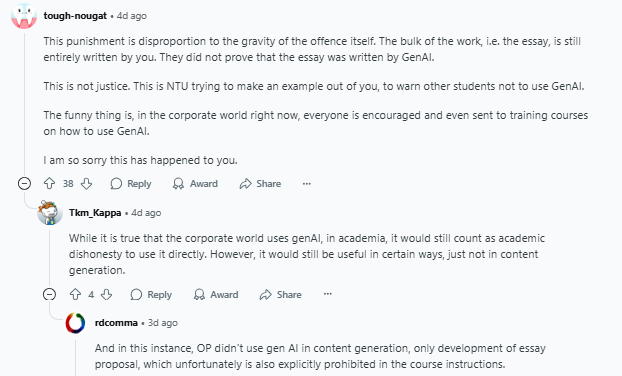This screenshot has width=622, height=376.
Task: Click rdcomma's circular avatar
Action: 75,323
